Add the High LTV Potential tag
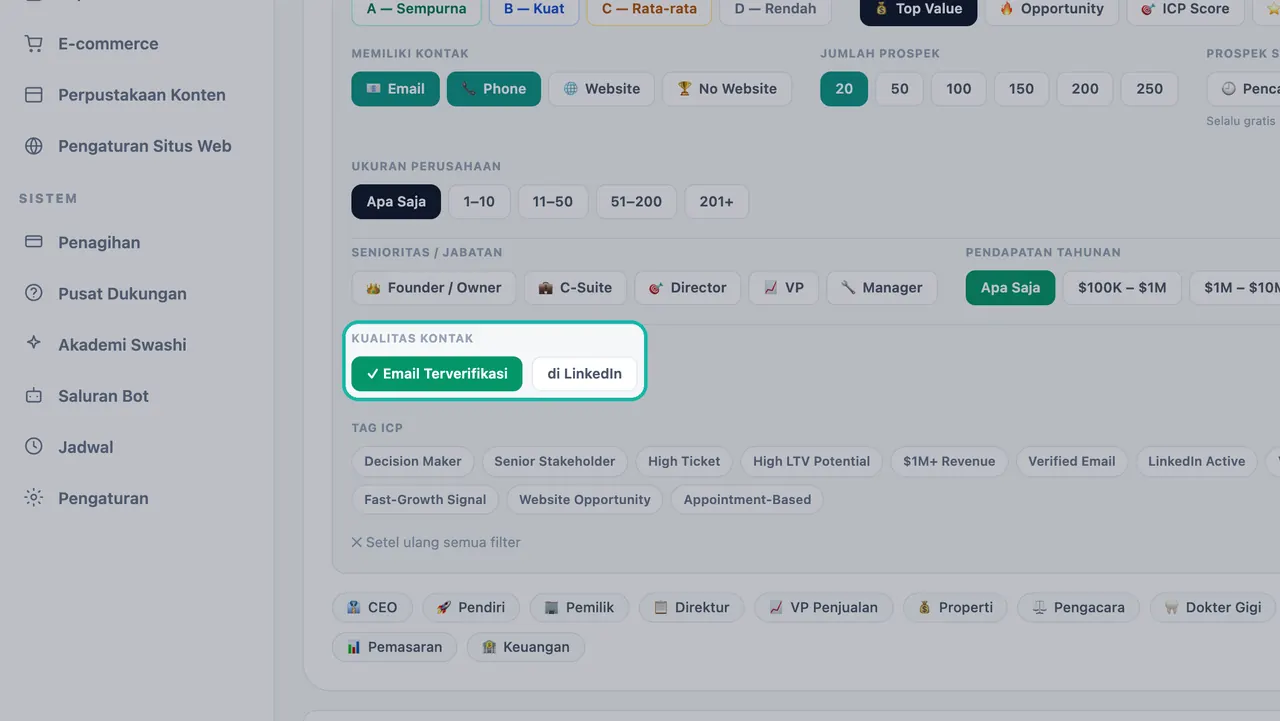The image size is (1280, 721). (x=811, y=462)
